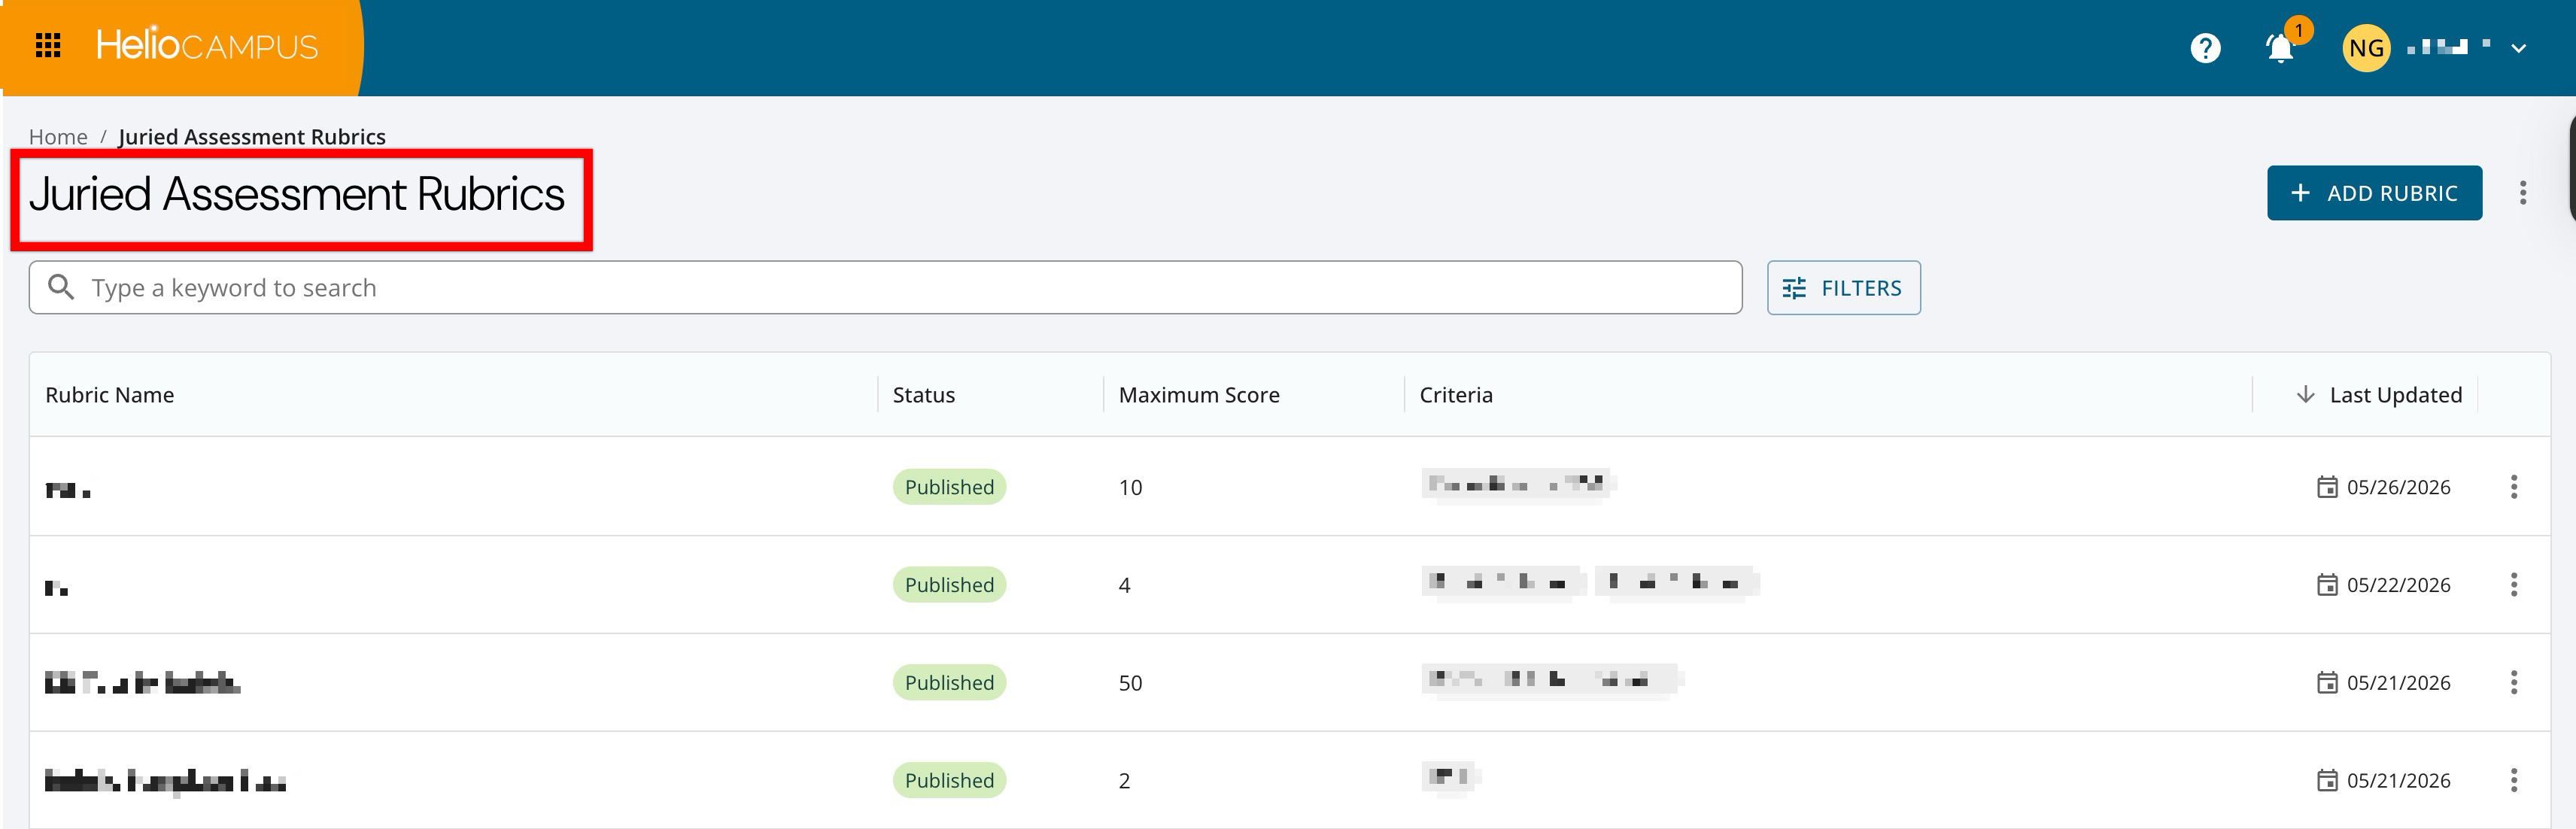Sort by Rubric Name column header
The image size is (2576, 829).
pyautogui.click(x=110, y=395)
